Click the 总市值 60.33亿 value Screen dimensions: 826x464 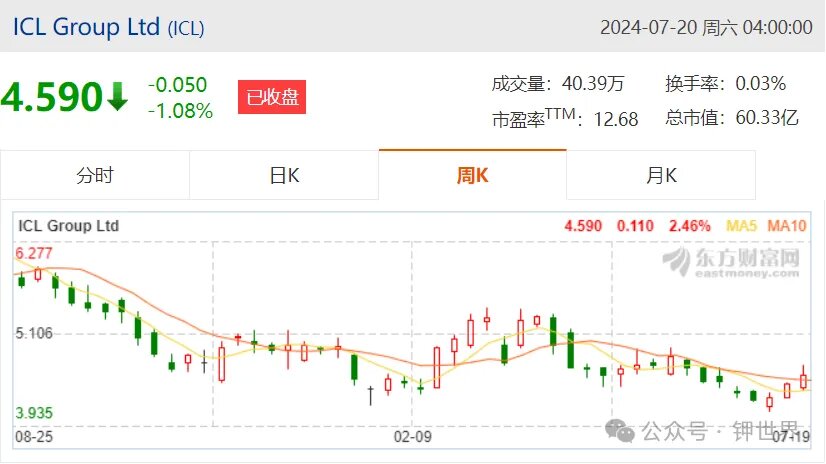767,117
